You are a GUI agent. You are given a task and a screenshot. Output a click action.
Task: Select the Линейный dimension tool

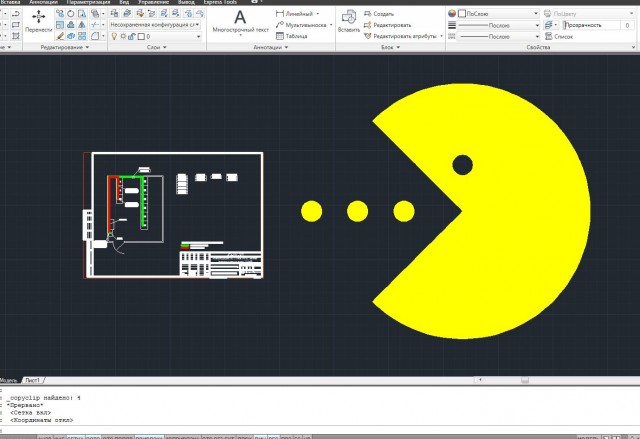point(297,14)
